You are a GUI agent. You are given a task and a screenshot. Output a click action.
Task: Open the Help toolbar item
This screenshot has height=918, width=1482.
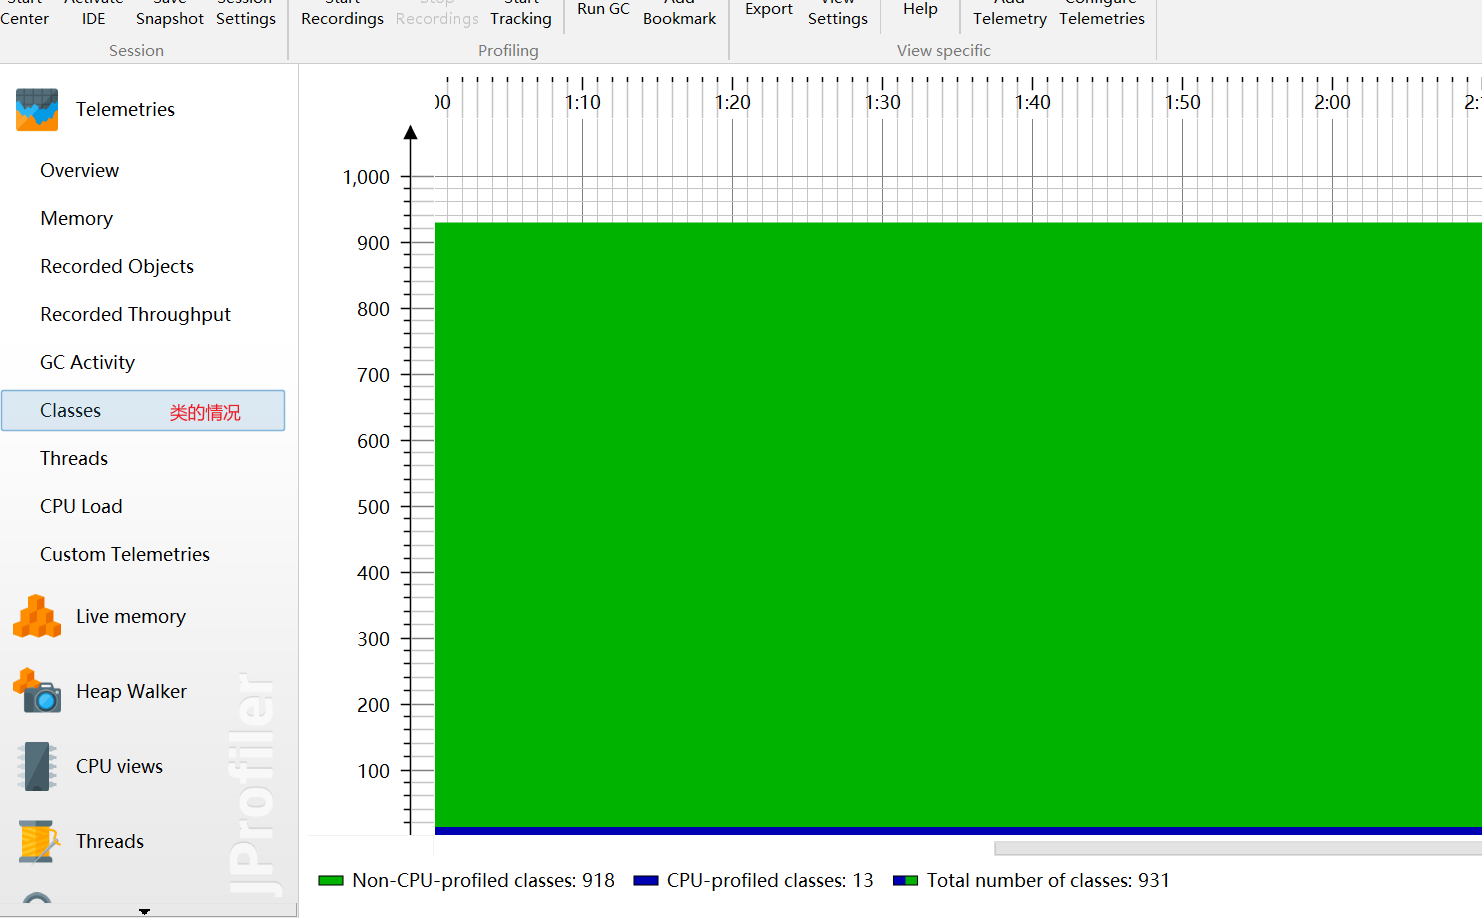click(920, 9)
